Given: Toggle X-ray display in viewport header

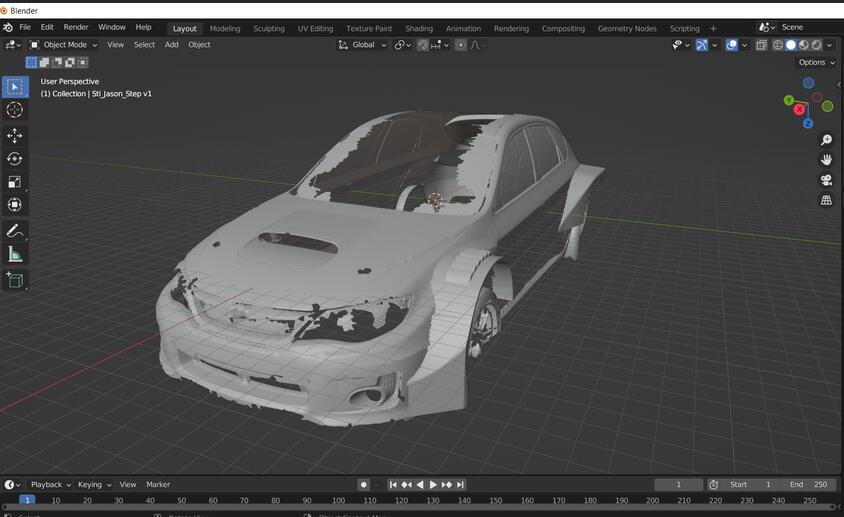Looking at the screenshot, I should pos(761,45).
